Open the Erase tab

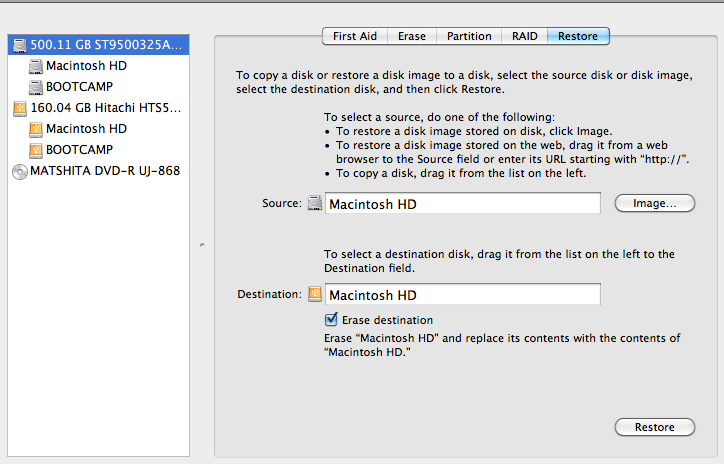click(412, 36)
